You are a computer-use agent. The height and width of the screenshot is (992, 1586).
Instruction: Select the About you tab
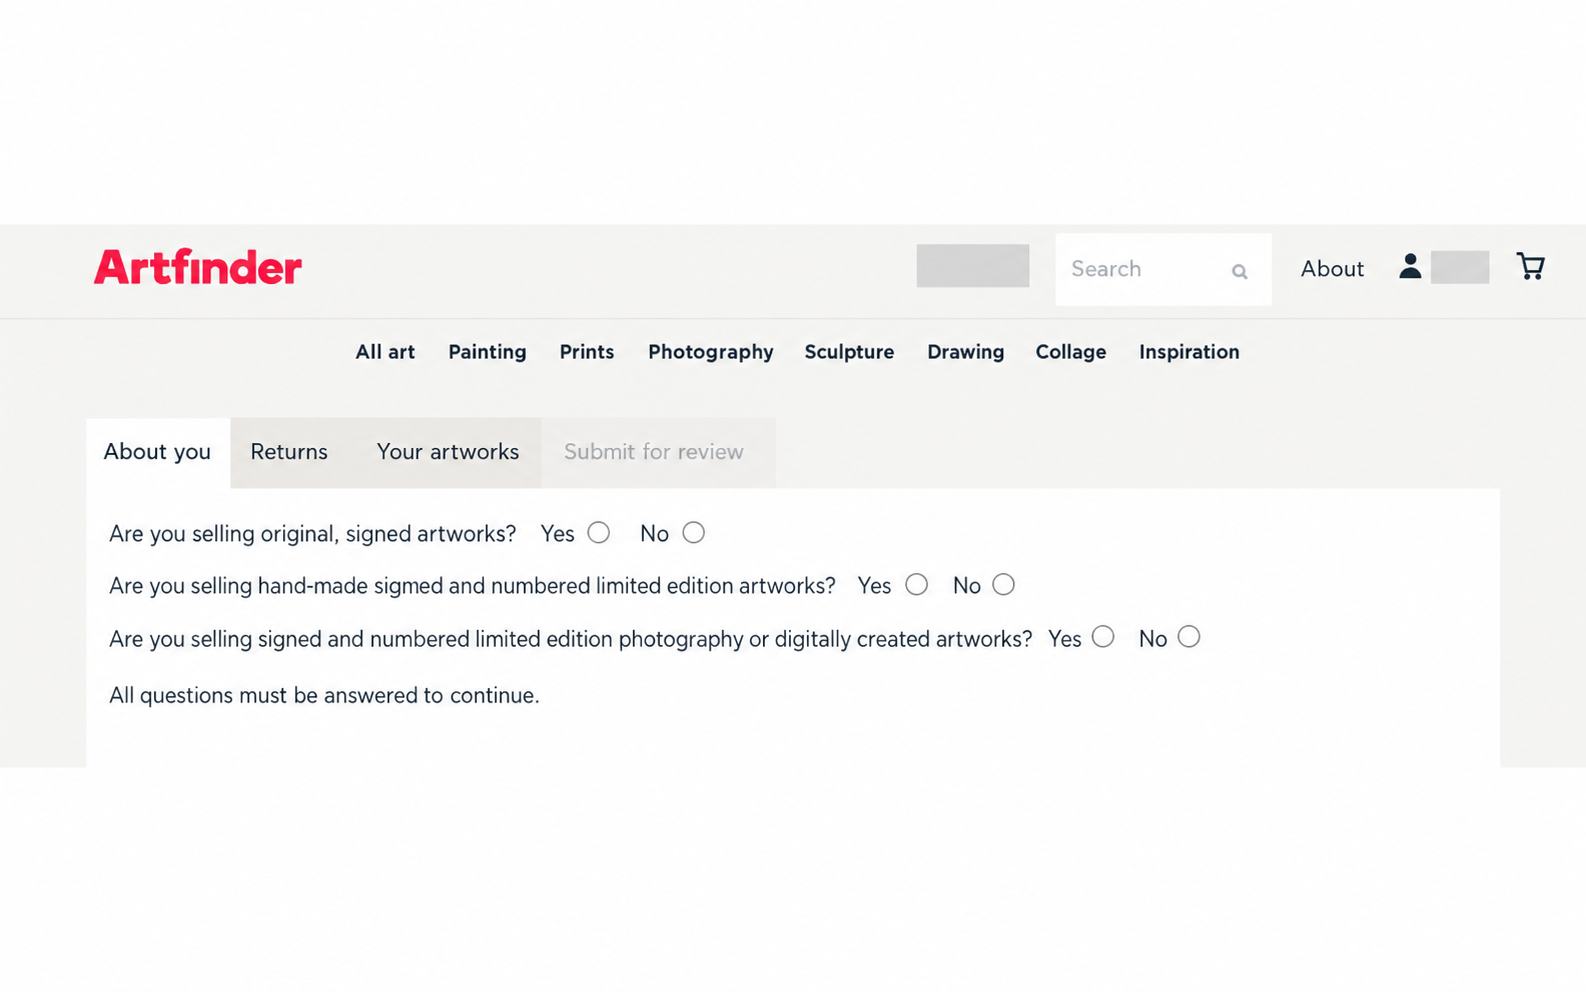157,452
